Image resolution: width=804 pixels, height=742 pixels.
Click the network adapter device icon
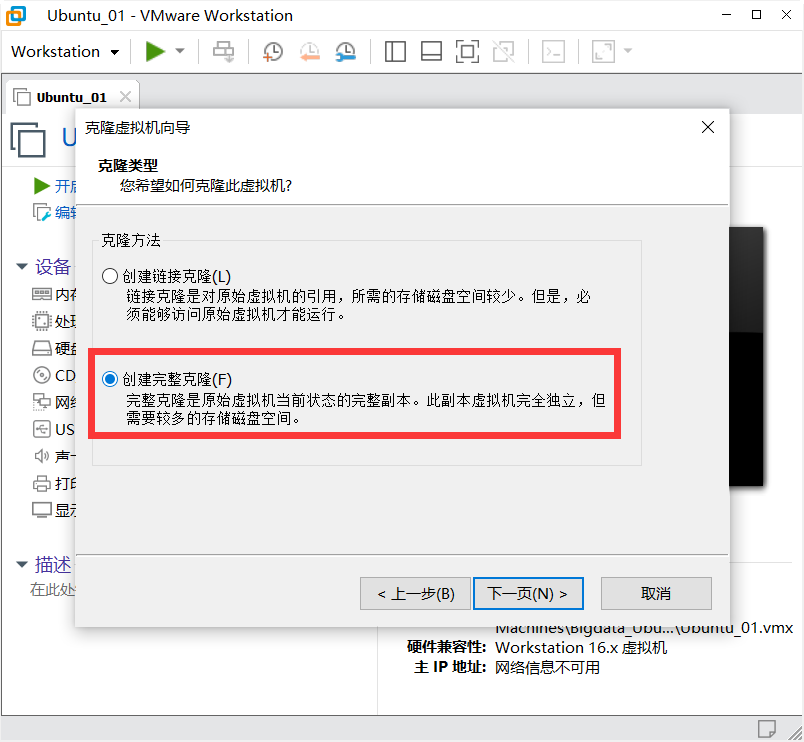(x=42, y=402)
